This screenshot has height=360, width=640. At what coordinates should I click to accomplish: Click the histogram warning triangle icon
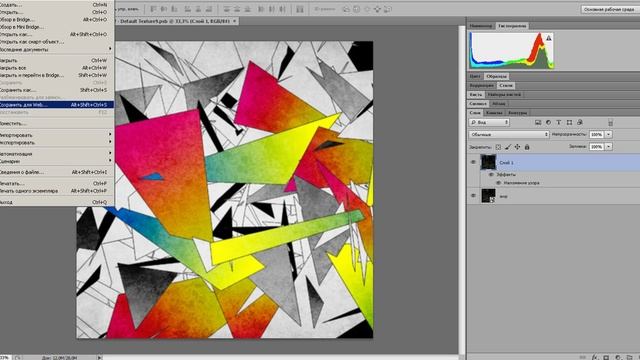pos(549,38)
